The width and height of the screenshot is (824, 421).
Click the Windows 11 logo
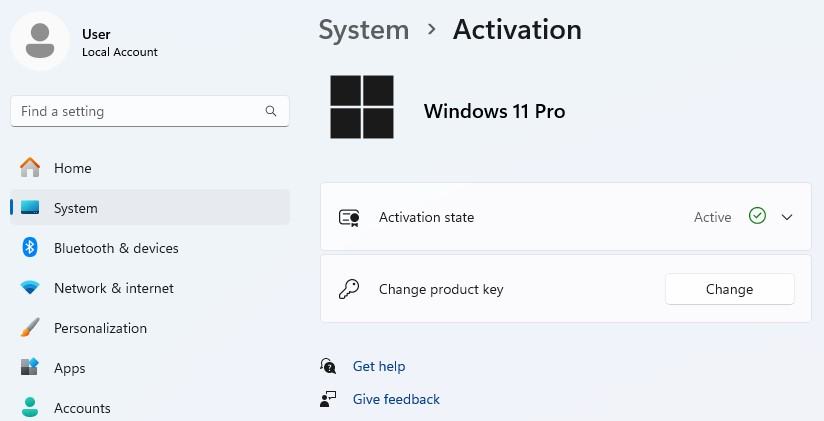[x=362, y=107]
